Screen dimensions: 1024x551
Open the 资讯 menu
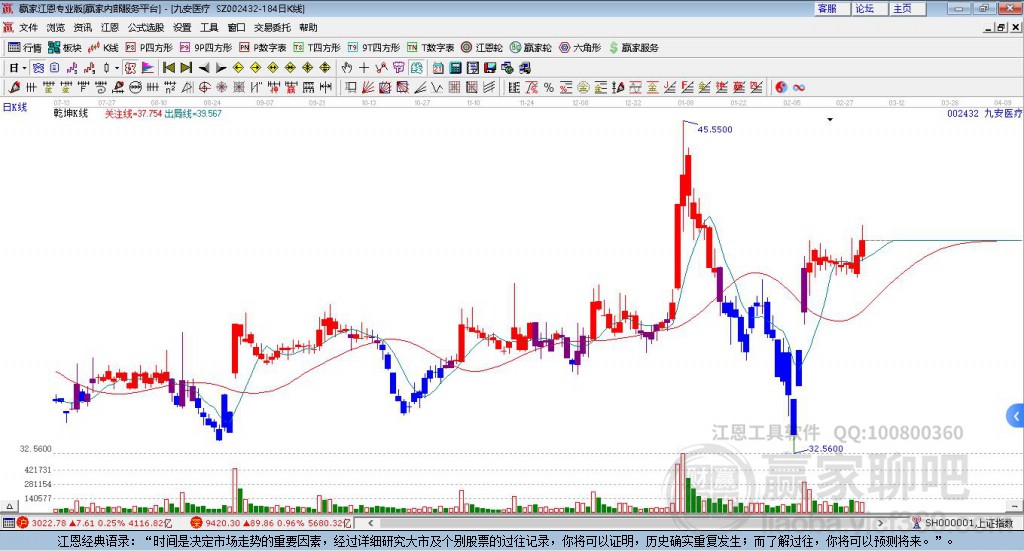82,27
